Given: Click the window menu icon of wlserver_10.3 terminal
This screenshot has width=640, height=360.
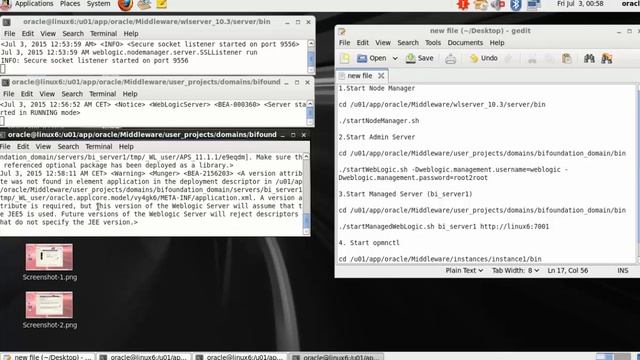Looking at the screenshot, I should click(7, 22).
